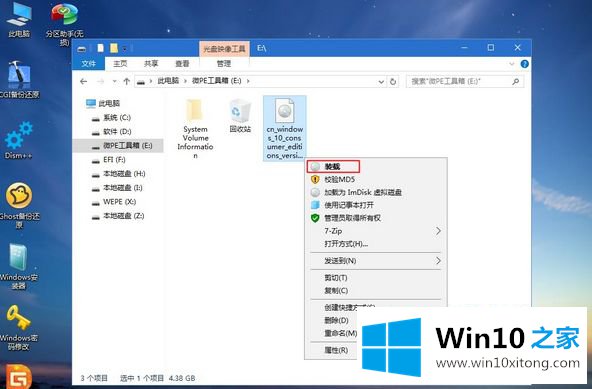Click the search magnifier icon
The width and height of the screenshot is (592, 389).
coord(515,81)
